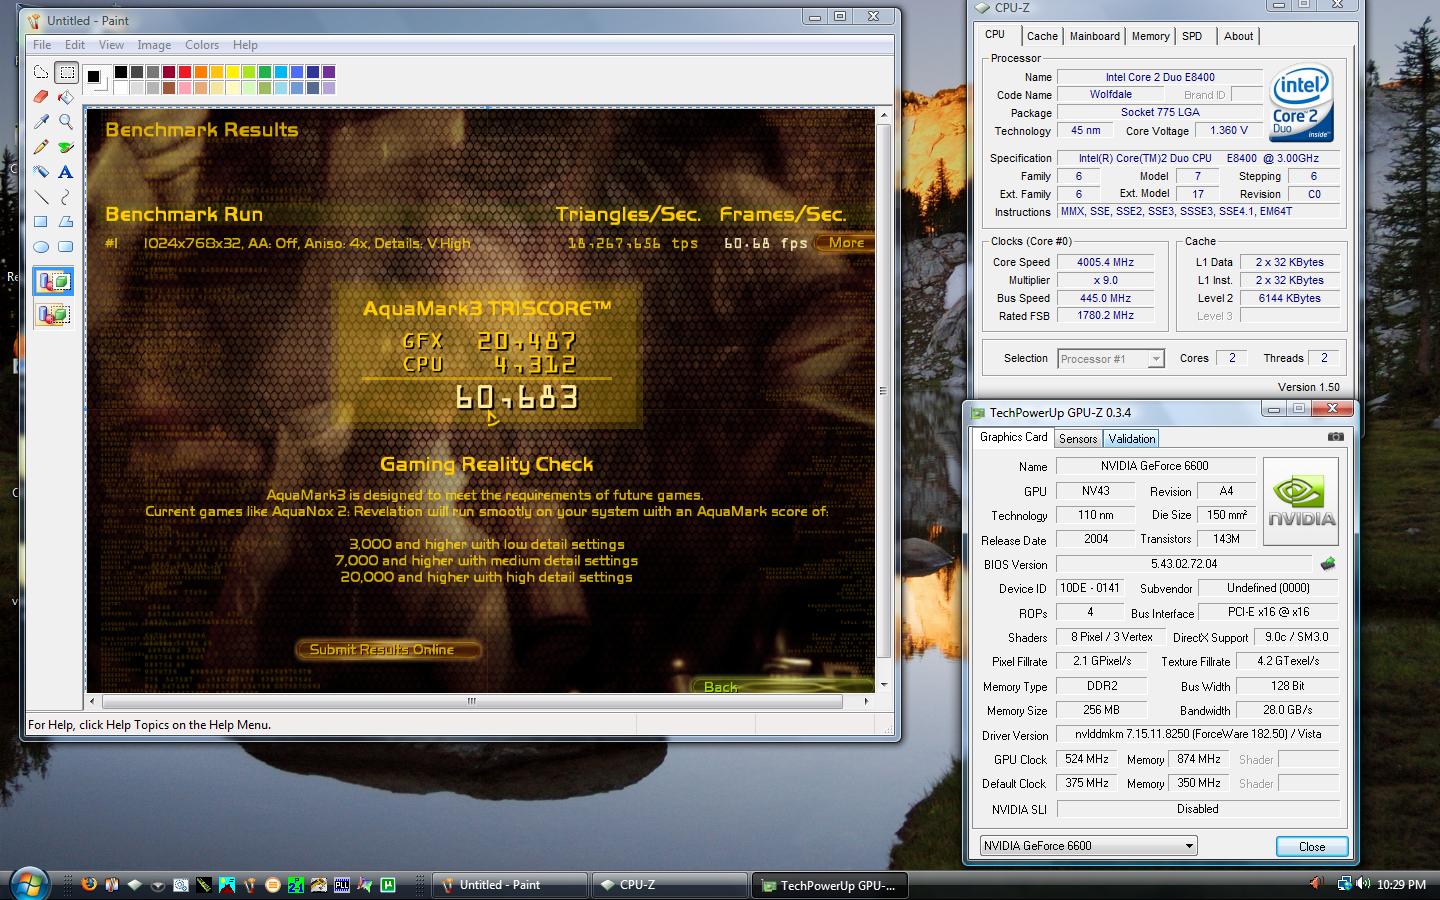The image size is (1440, 900).
Task: Switch to TechPowerUp GPU-Z taskbar button
Action: [829, 885]
